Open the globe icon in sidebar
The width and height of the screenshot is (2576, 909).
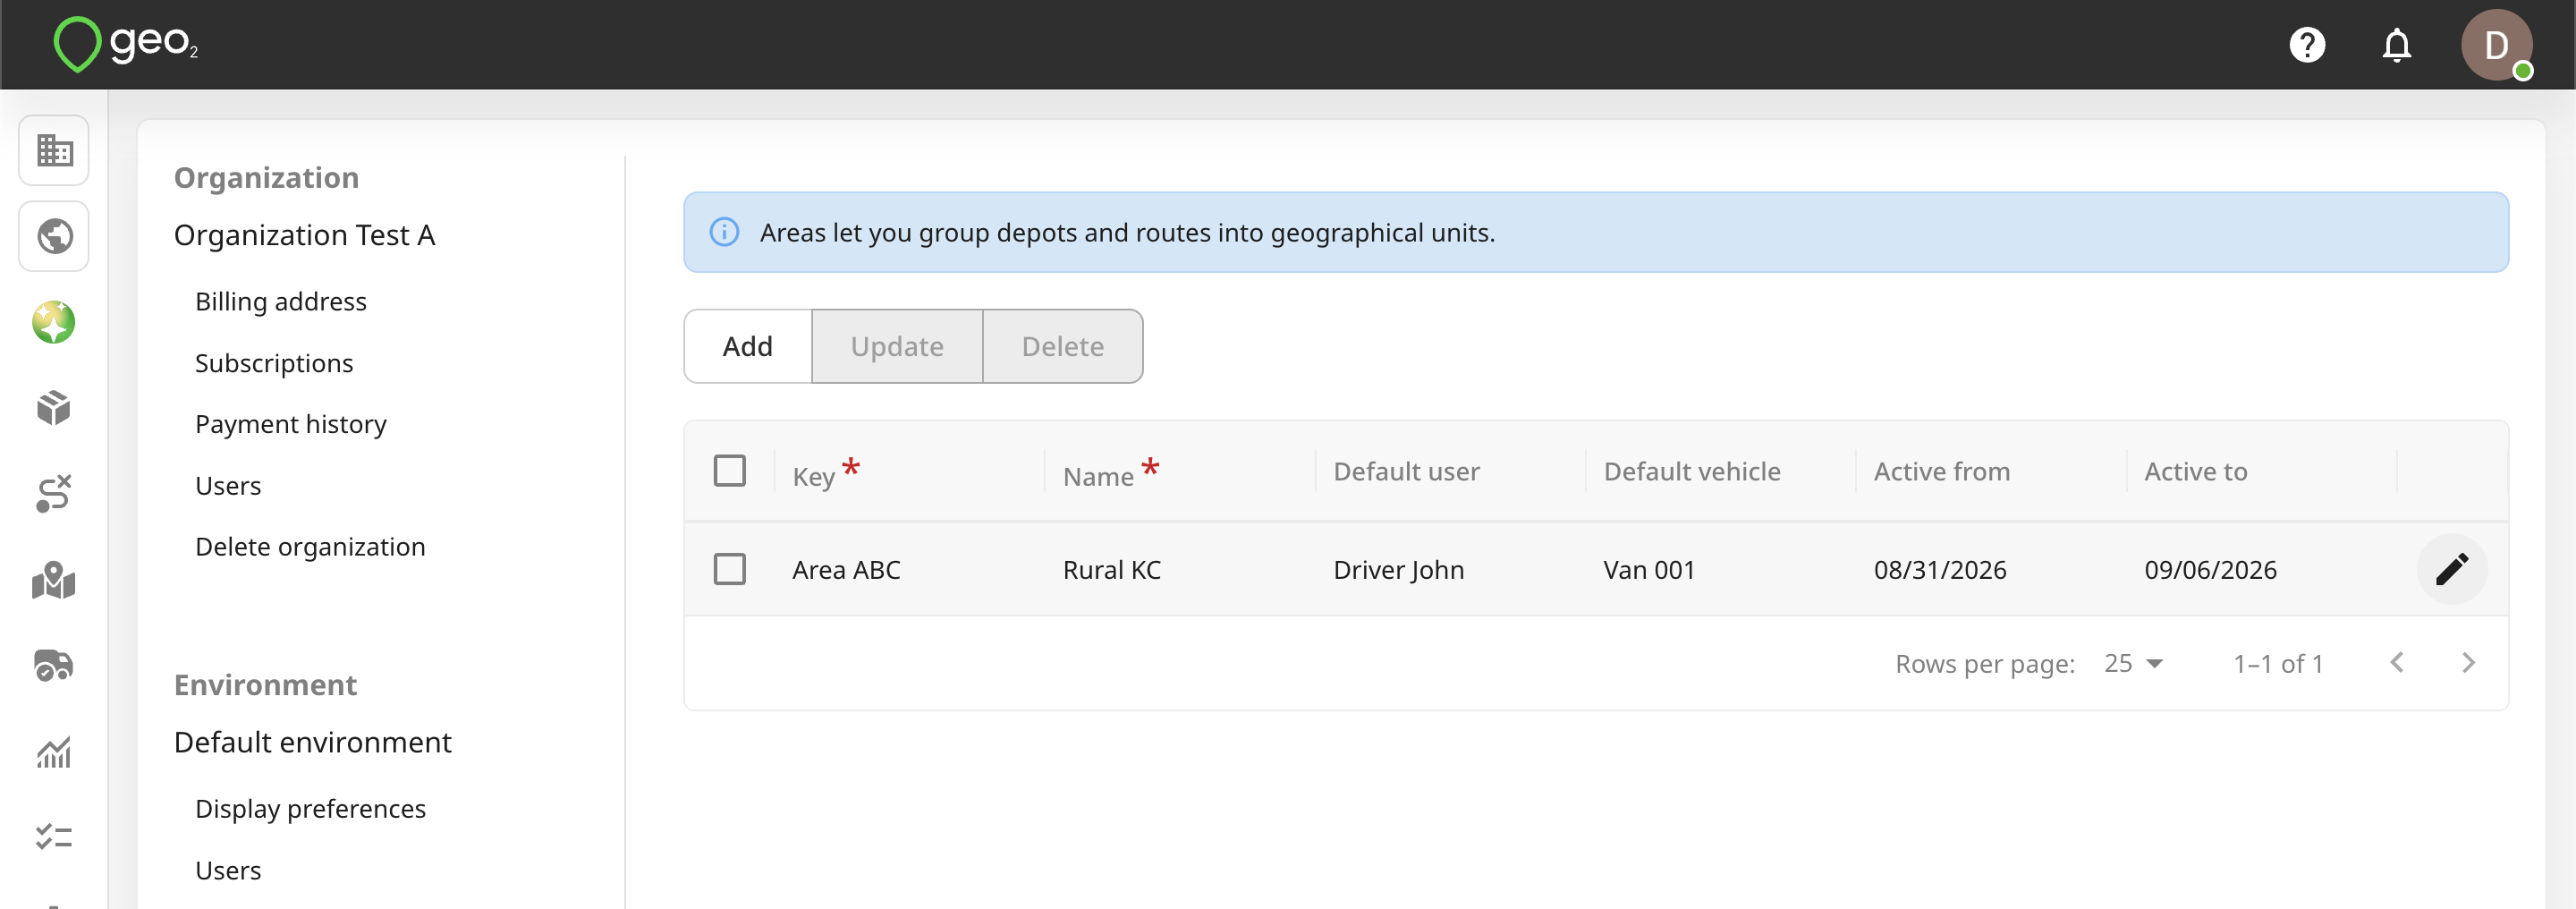click(x=54, y=237)
